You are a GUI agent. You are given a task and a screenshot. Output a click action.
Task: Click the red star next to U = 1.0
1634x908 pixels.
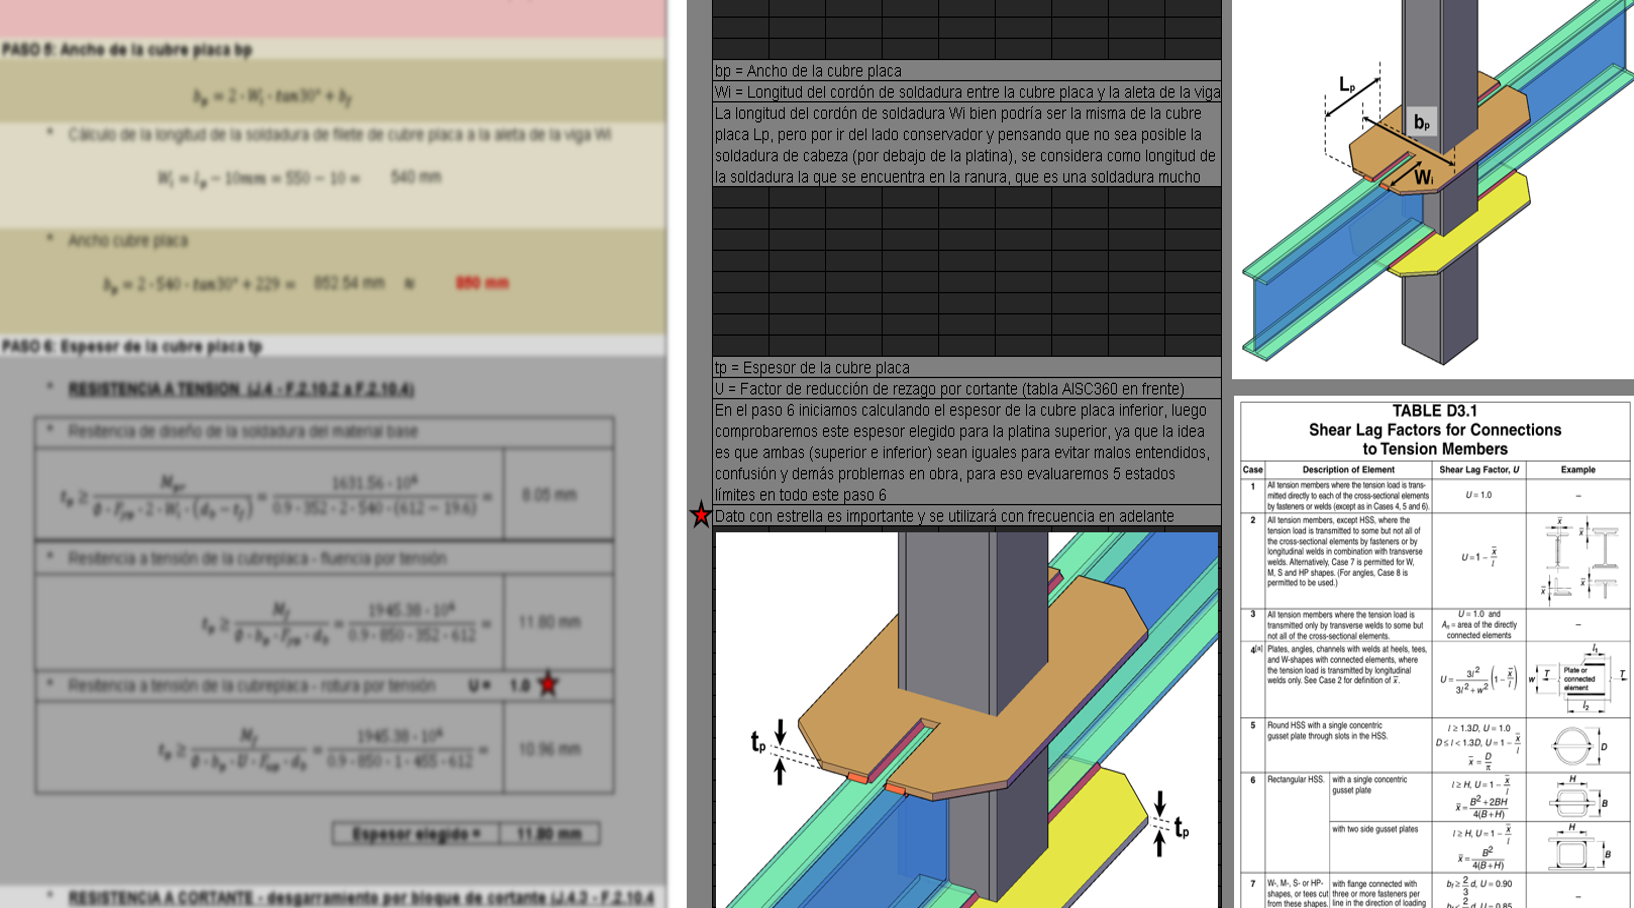pyautogui.click(x=548, y=685)
